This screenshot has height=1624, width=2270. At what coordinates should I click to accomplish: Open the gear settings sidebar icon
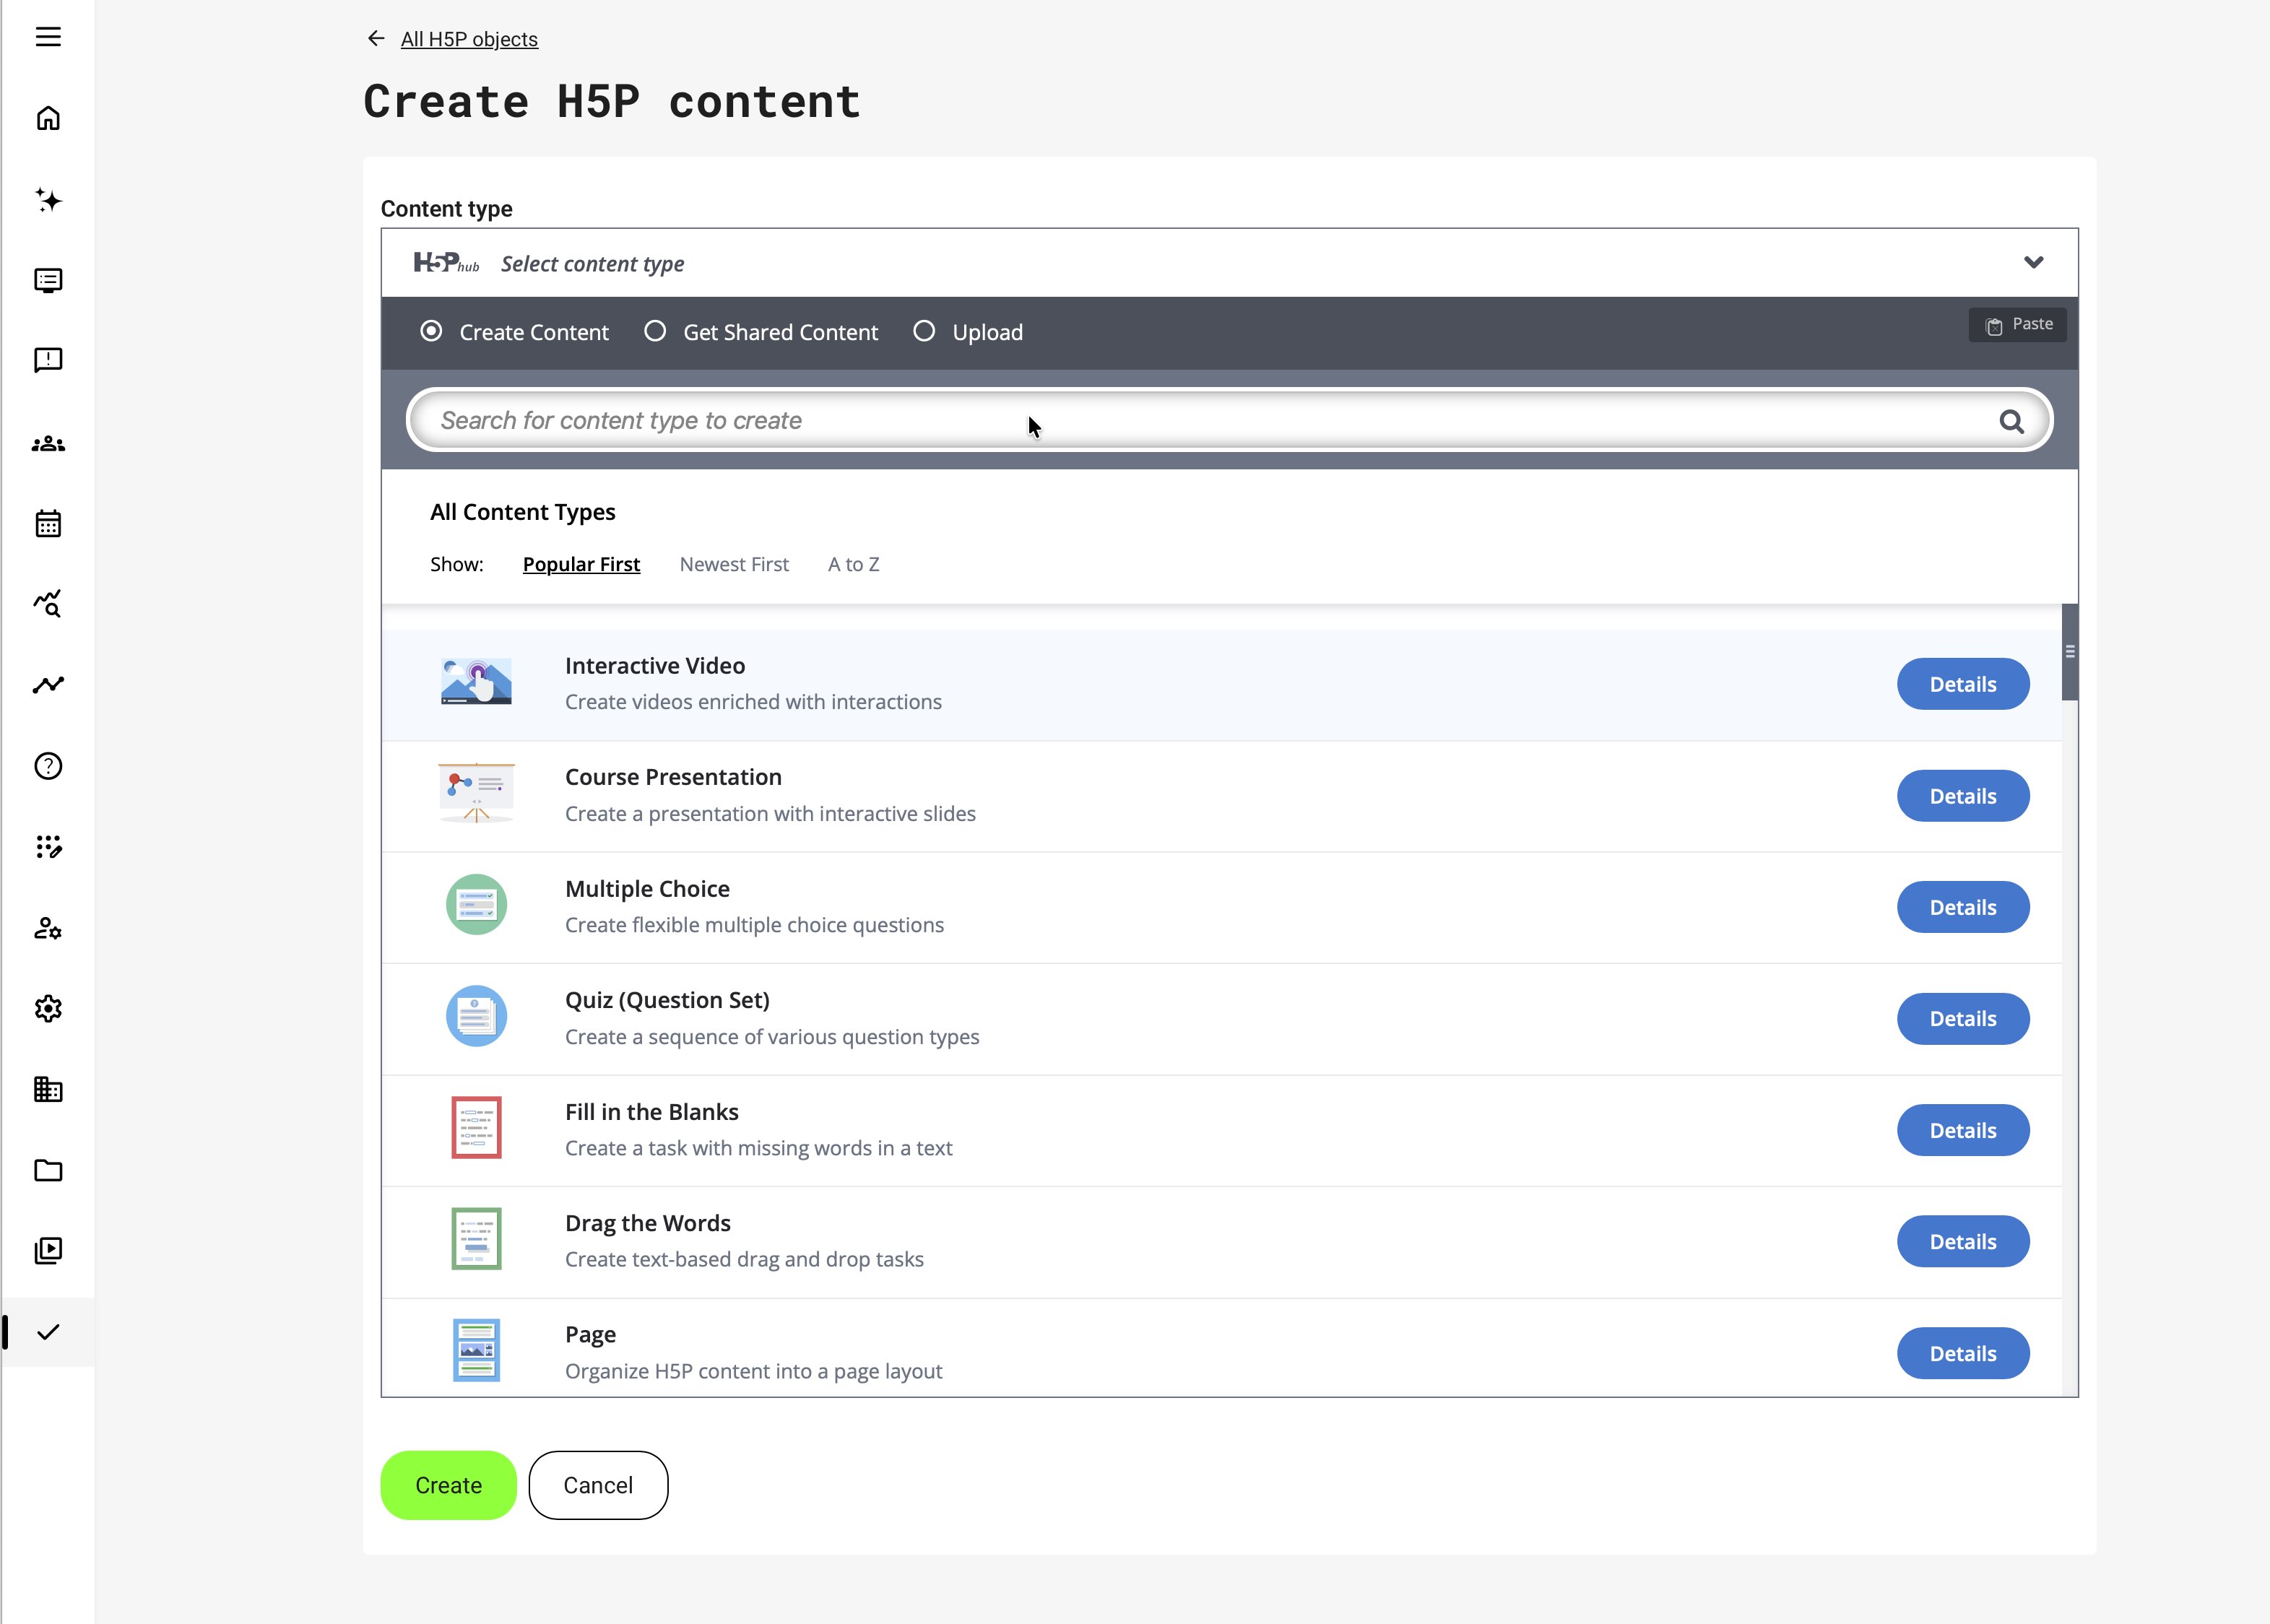point(48,1008)
